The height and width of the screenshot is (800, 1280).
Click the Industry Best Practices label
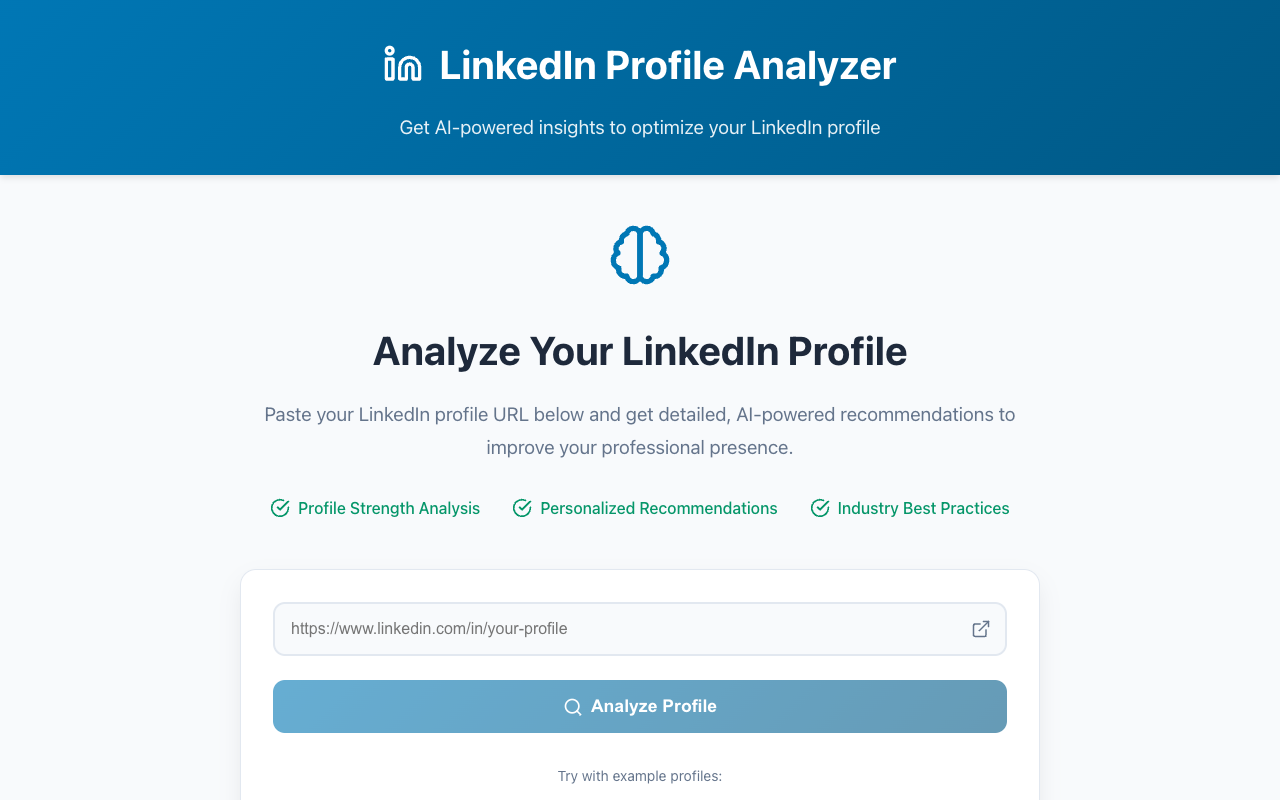coord(922,508)
